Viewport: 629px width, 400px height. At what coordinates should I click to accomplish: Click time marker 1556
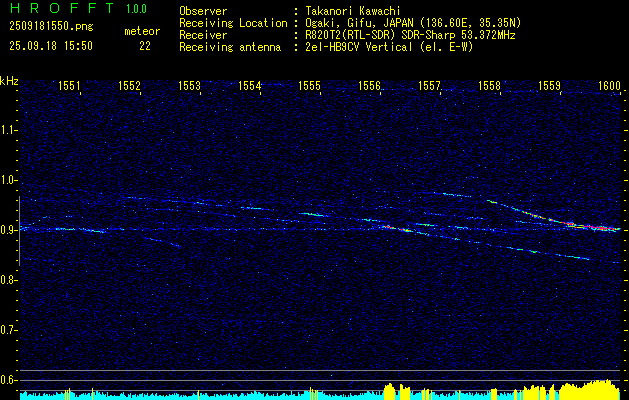[369, 85]
